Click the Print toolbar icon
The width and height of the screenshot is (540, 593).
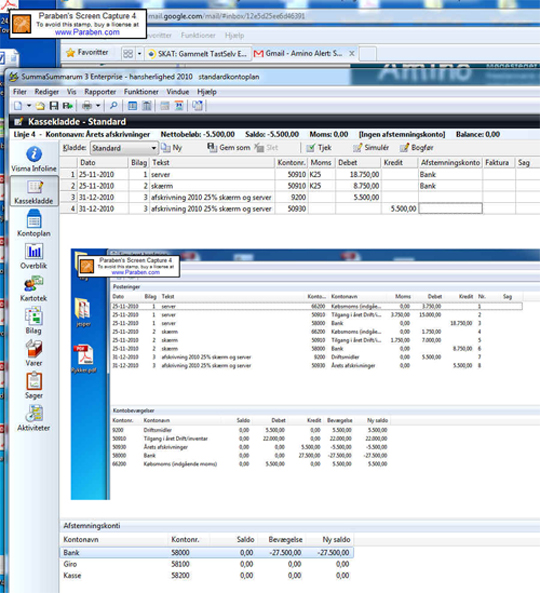pos(87,106)
